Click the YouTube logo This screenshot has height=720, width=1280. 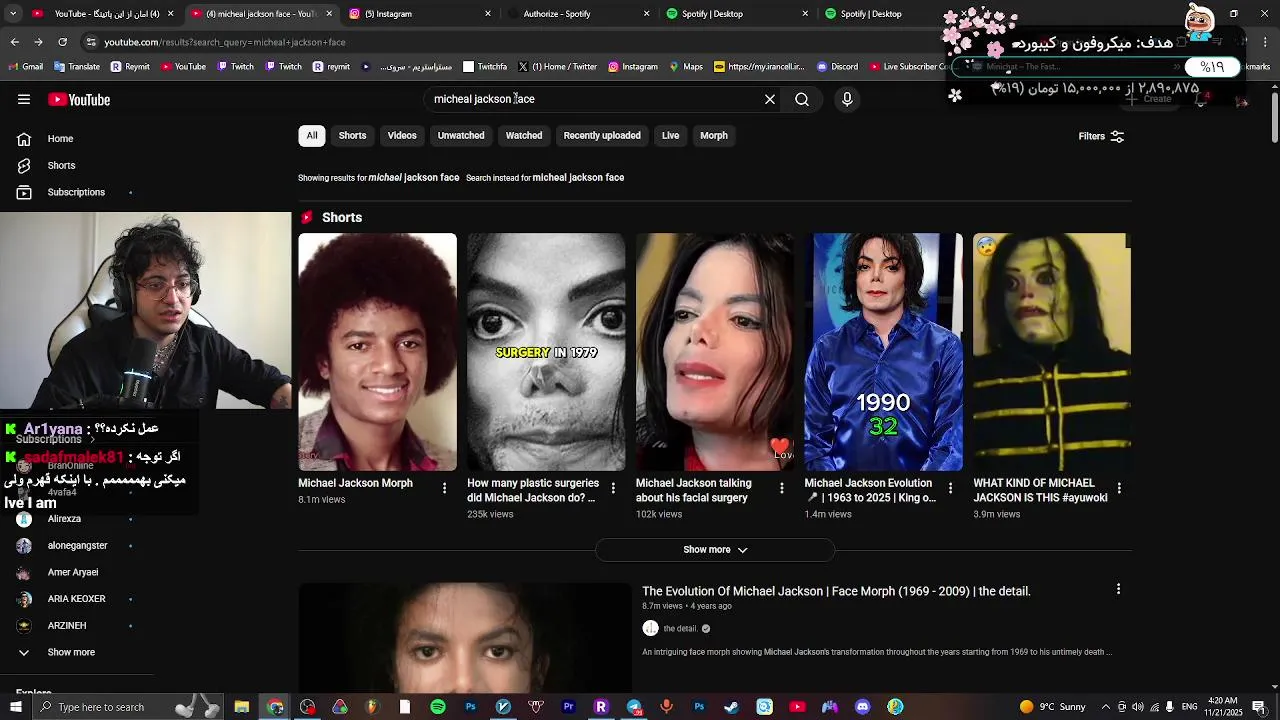[79, 100]
